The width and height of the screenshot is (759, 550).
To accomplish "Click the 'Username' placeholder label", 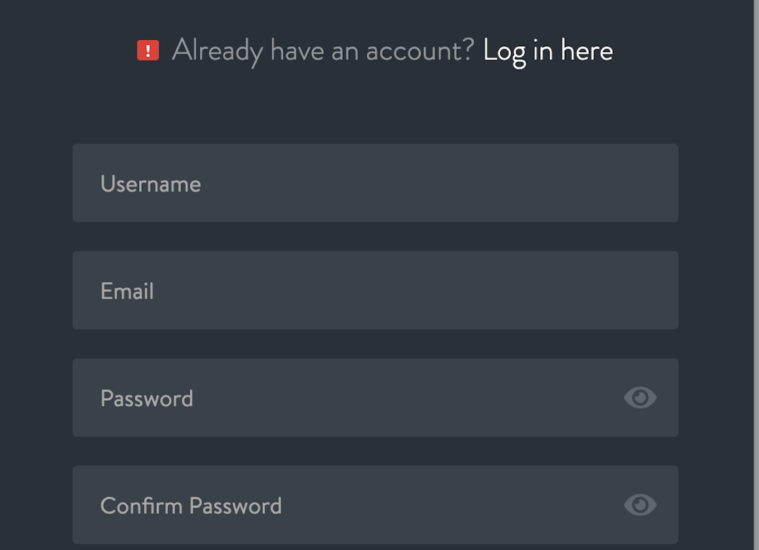I will click(x=151, y=184).
